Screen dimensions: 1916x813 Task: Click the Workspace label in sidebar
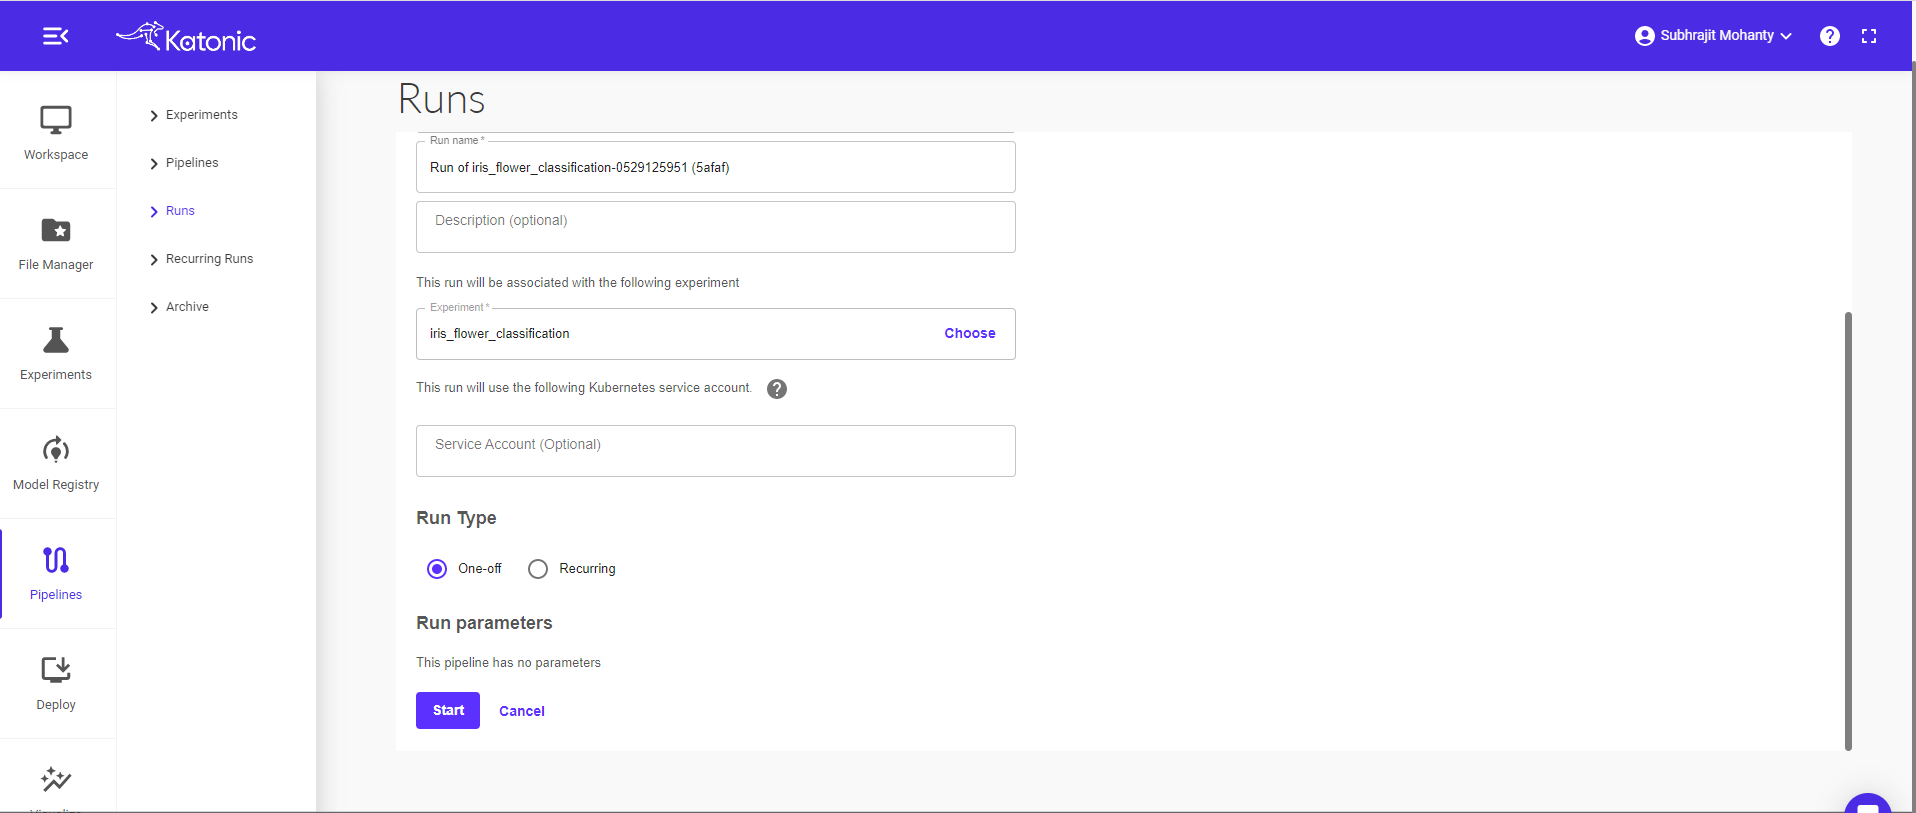56,155
